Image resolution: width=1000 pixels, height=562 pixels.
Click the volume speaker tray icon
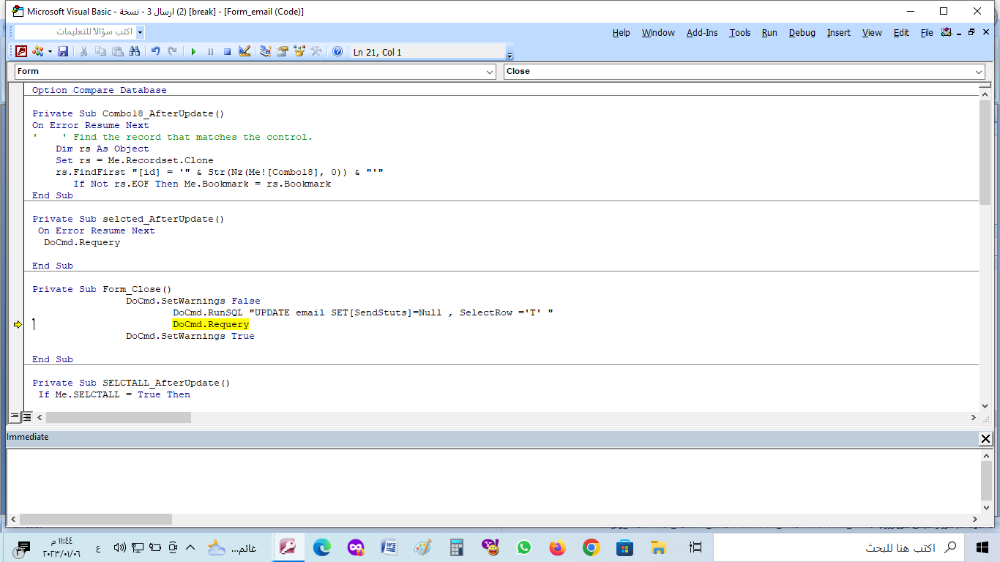(x=119, y=547)
